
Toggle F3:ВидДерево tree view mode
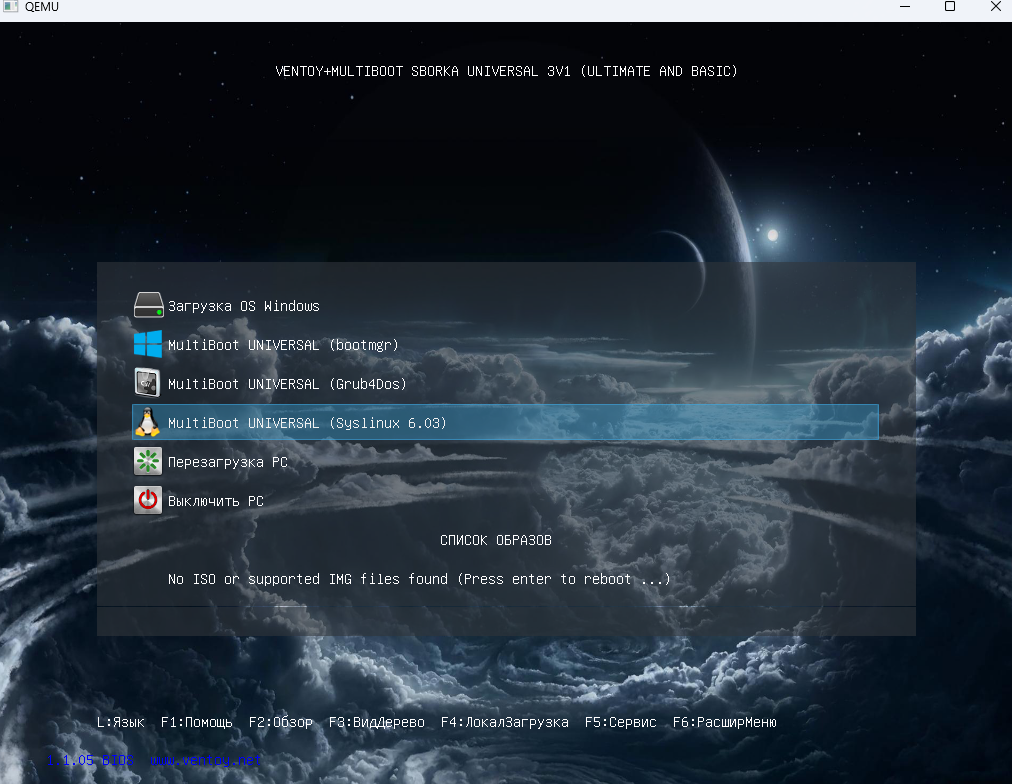tap(377, 722)
